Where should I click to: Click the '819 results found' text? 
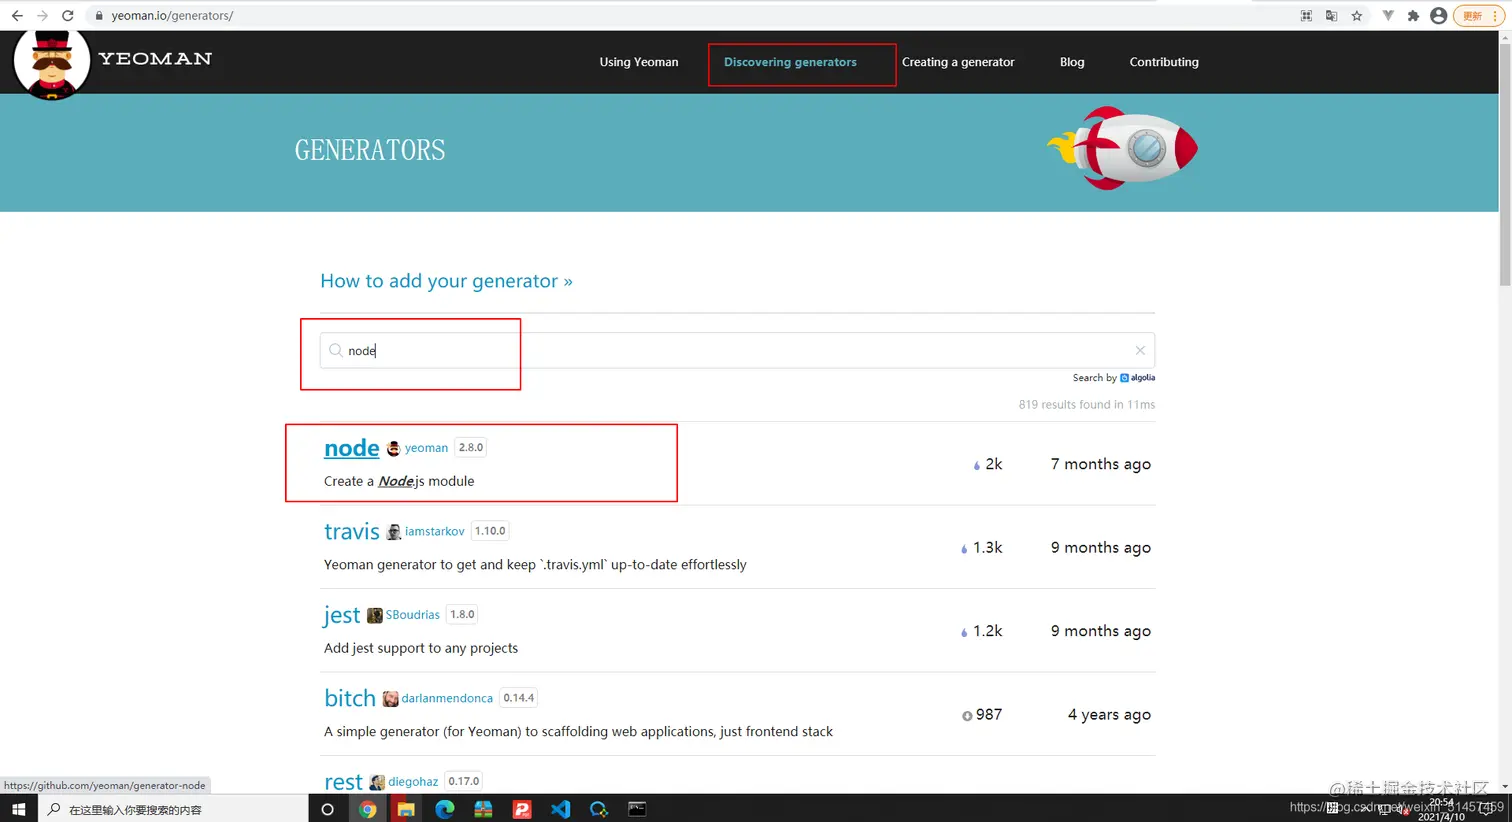[x=1087, y=405]
